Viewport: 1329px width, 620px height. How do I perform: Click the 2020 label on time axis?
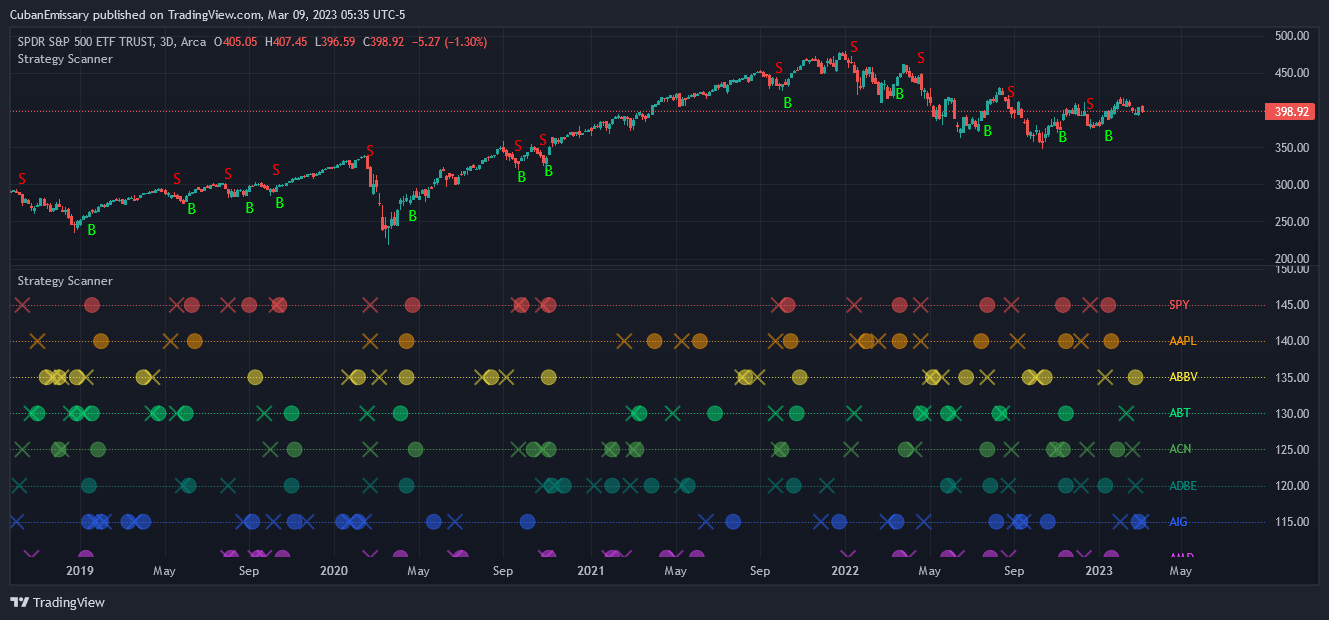click(333, 571)
